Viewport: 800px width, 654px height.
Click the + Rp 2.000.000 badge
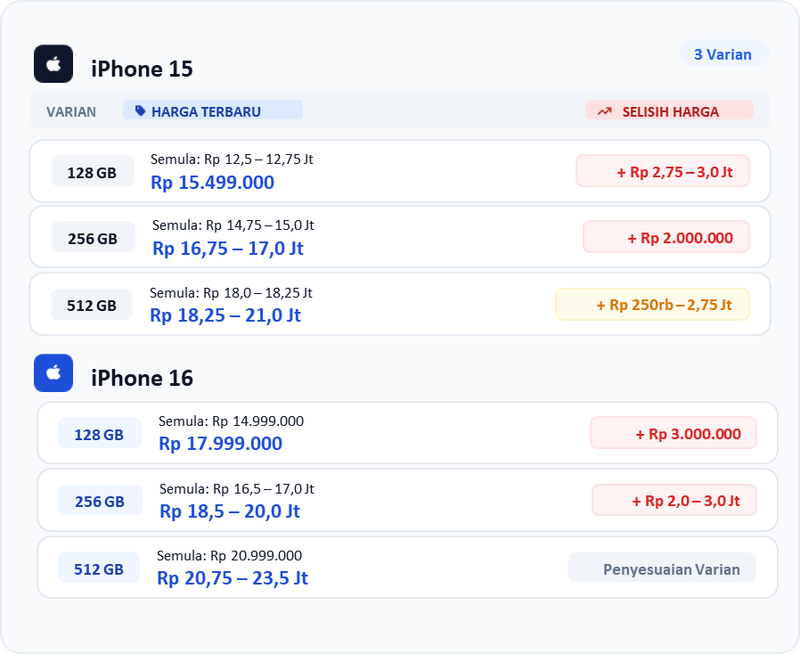tap(666, 237)
